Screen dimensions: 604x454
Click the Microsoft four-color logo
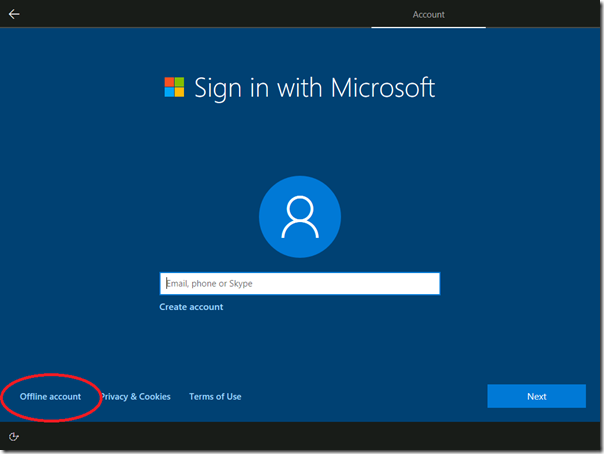[174, 87]
